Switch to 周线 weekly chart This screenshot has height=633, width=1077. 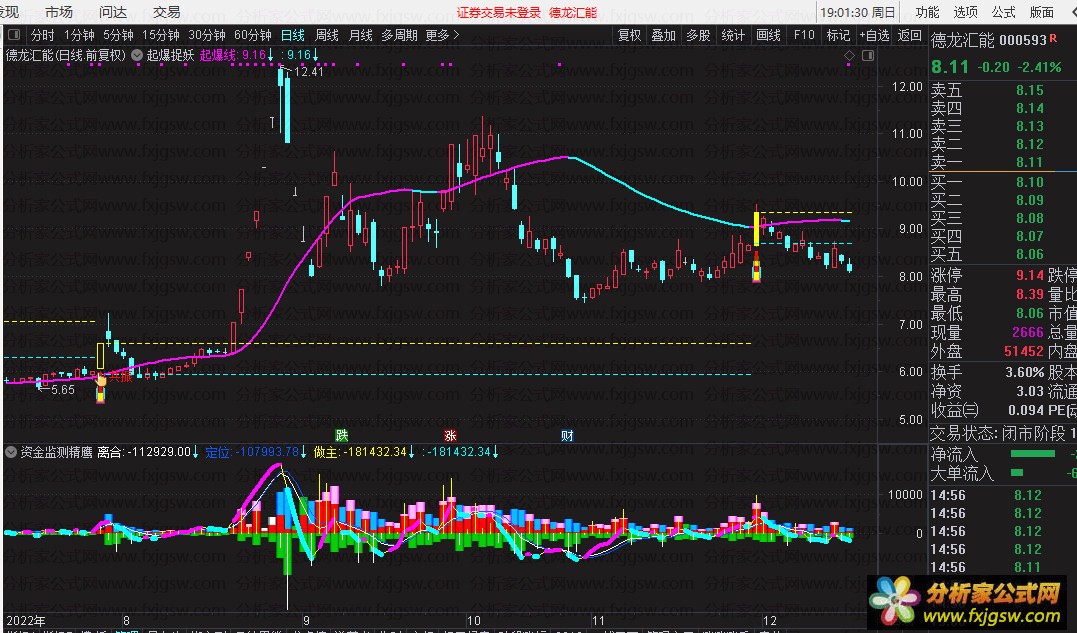(x=327, y=34)
